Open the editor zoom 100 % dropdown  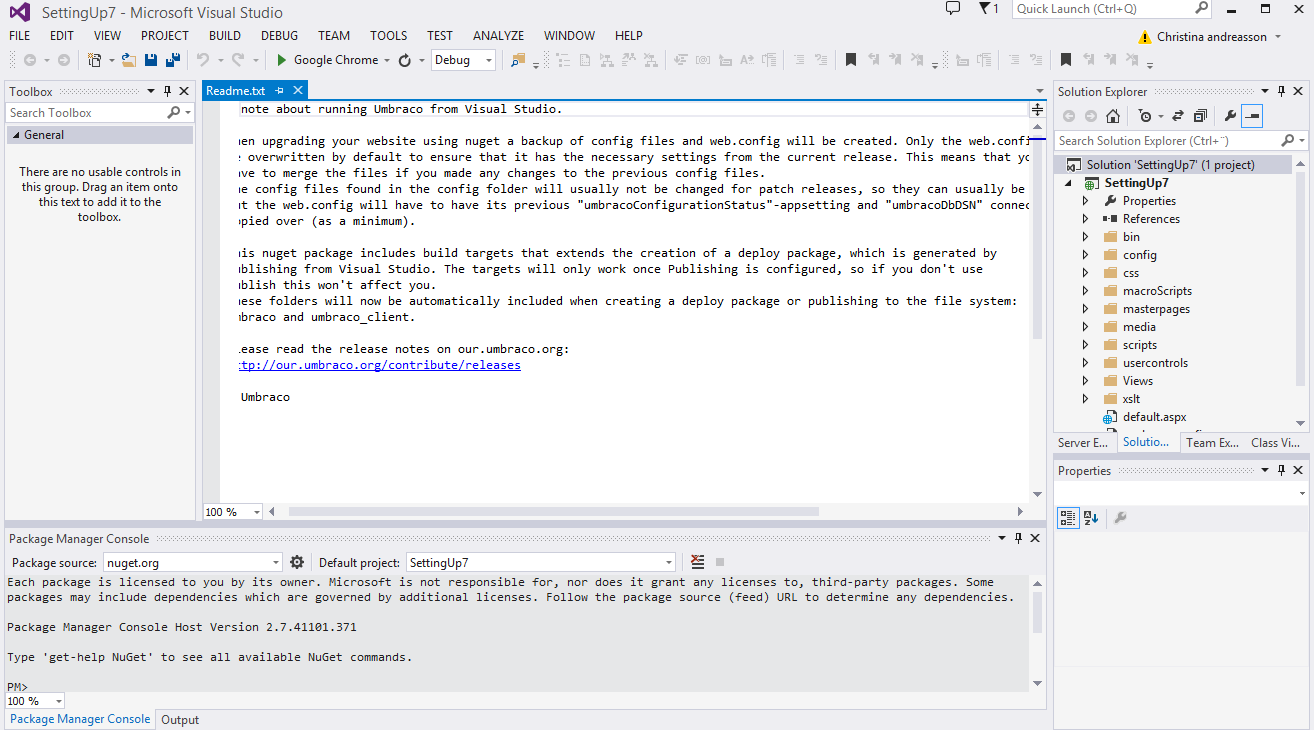pos(257,512)
